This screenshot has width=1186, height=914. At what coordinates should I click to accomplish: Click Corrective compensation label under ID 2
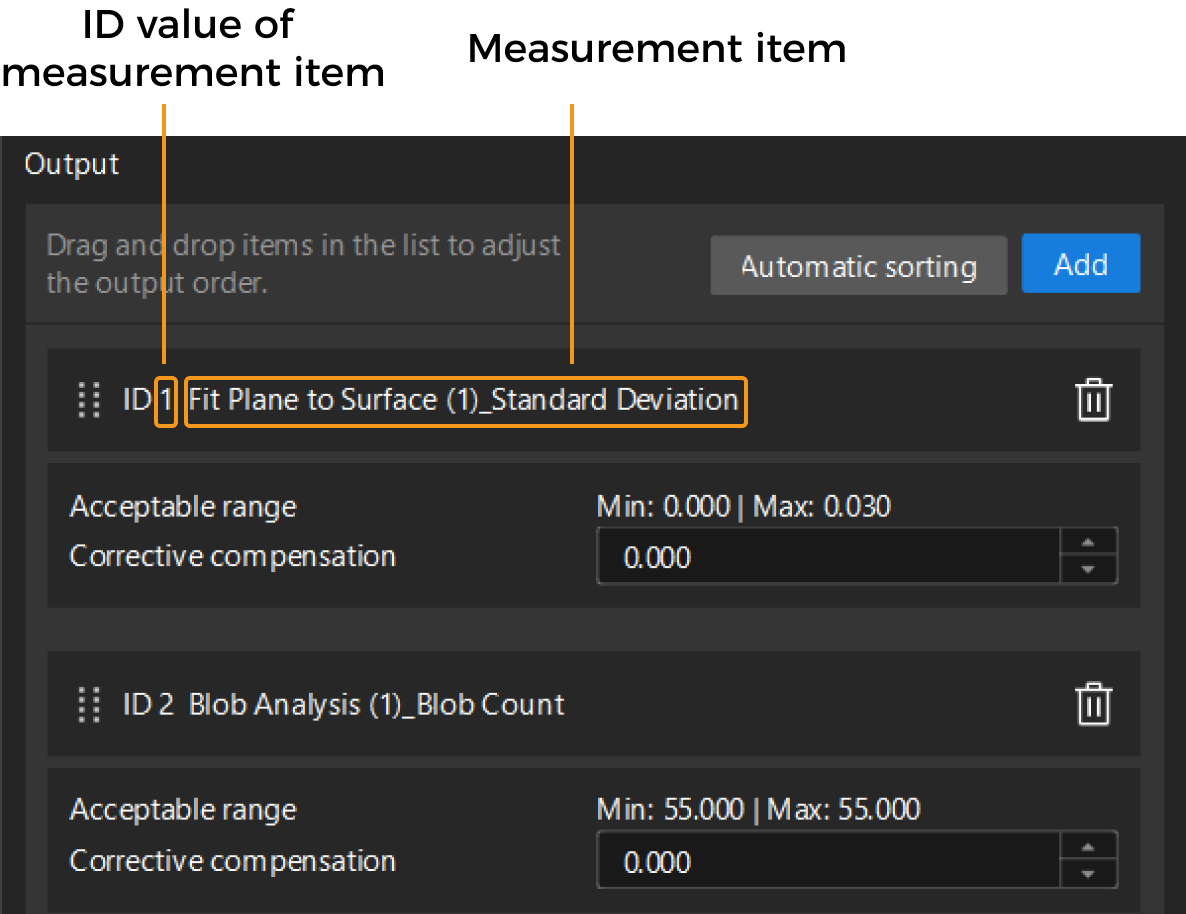click(x=232, y=861)
